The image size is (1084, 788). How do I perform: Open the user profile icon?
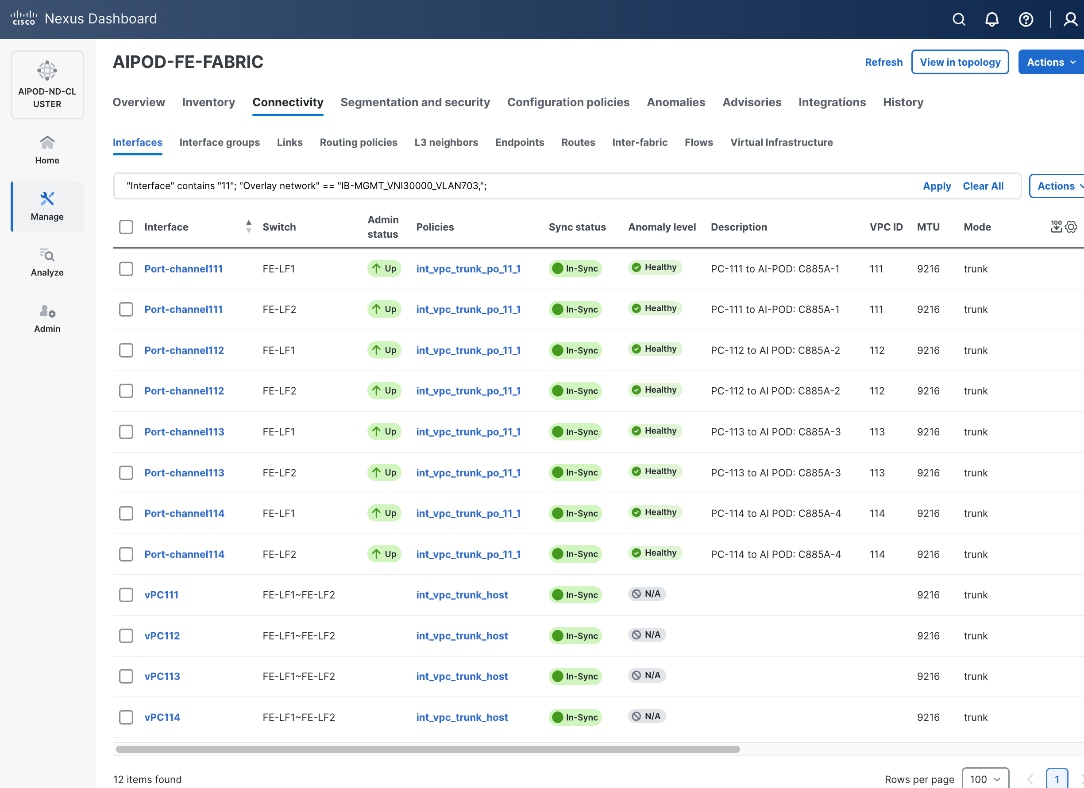pyautogui.click(x=1070, y=19)
